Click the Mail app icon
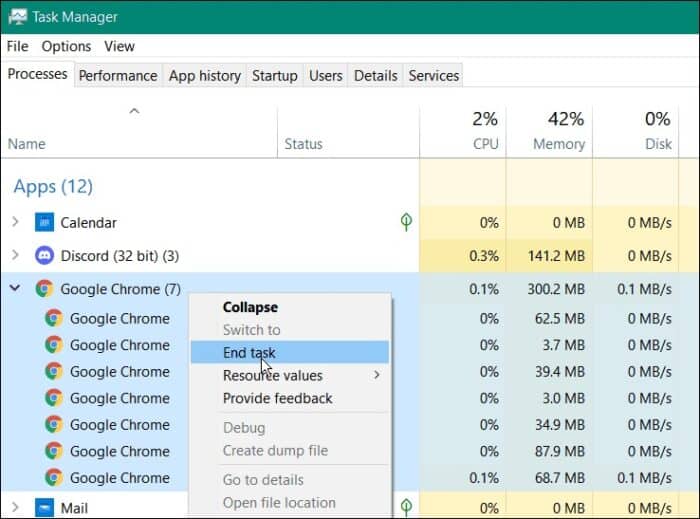The width and height of the screenshot is (700, 519). (44, 508)
